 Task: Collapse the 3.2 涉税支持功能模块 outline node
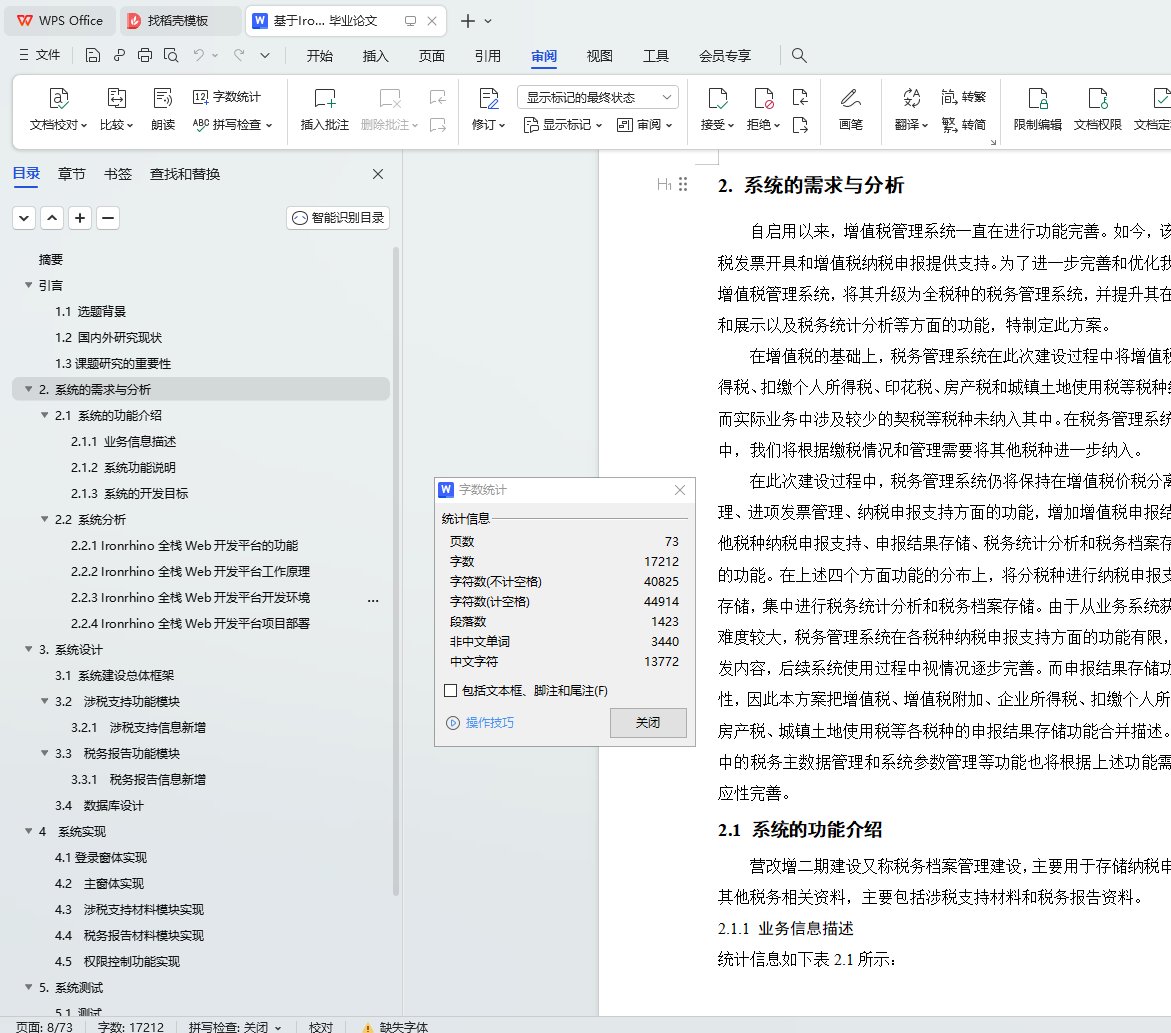click(45, 702)
